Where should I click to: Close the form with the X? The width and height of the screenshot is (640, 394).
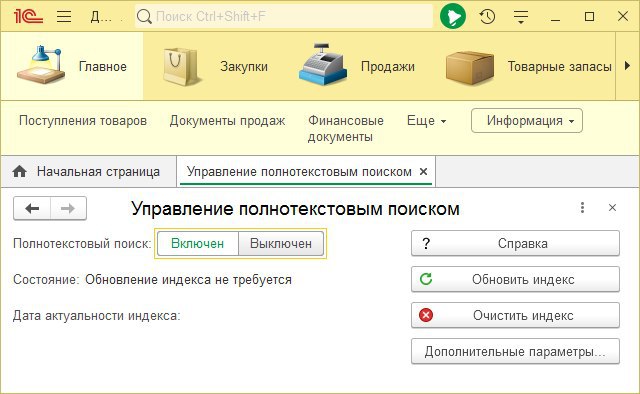pyautogui.click(x=612, y=207)
